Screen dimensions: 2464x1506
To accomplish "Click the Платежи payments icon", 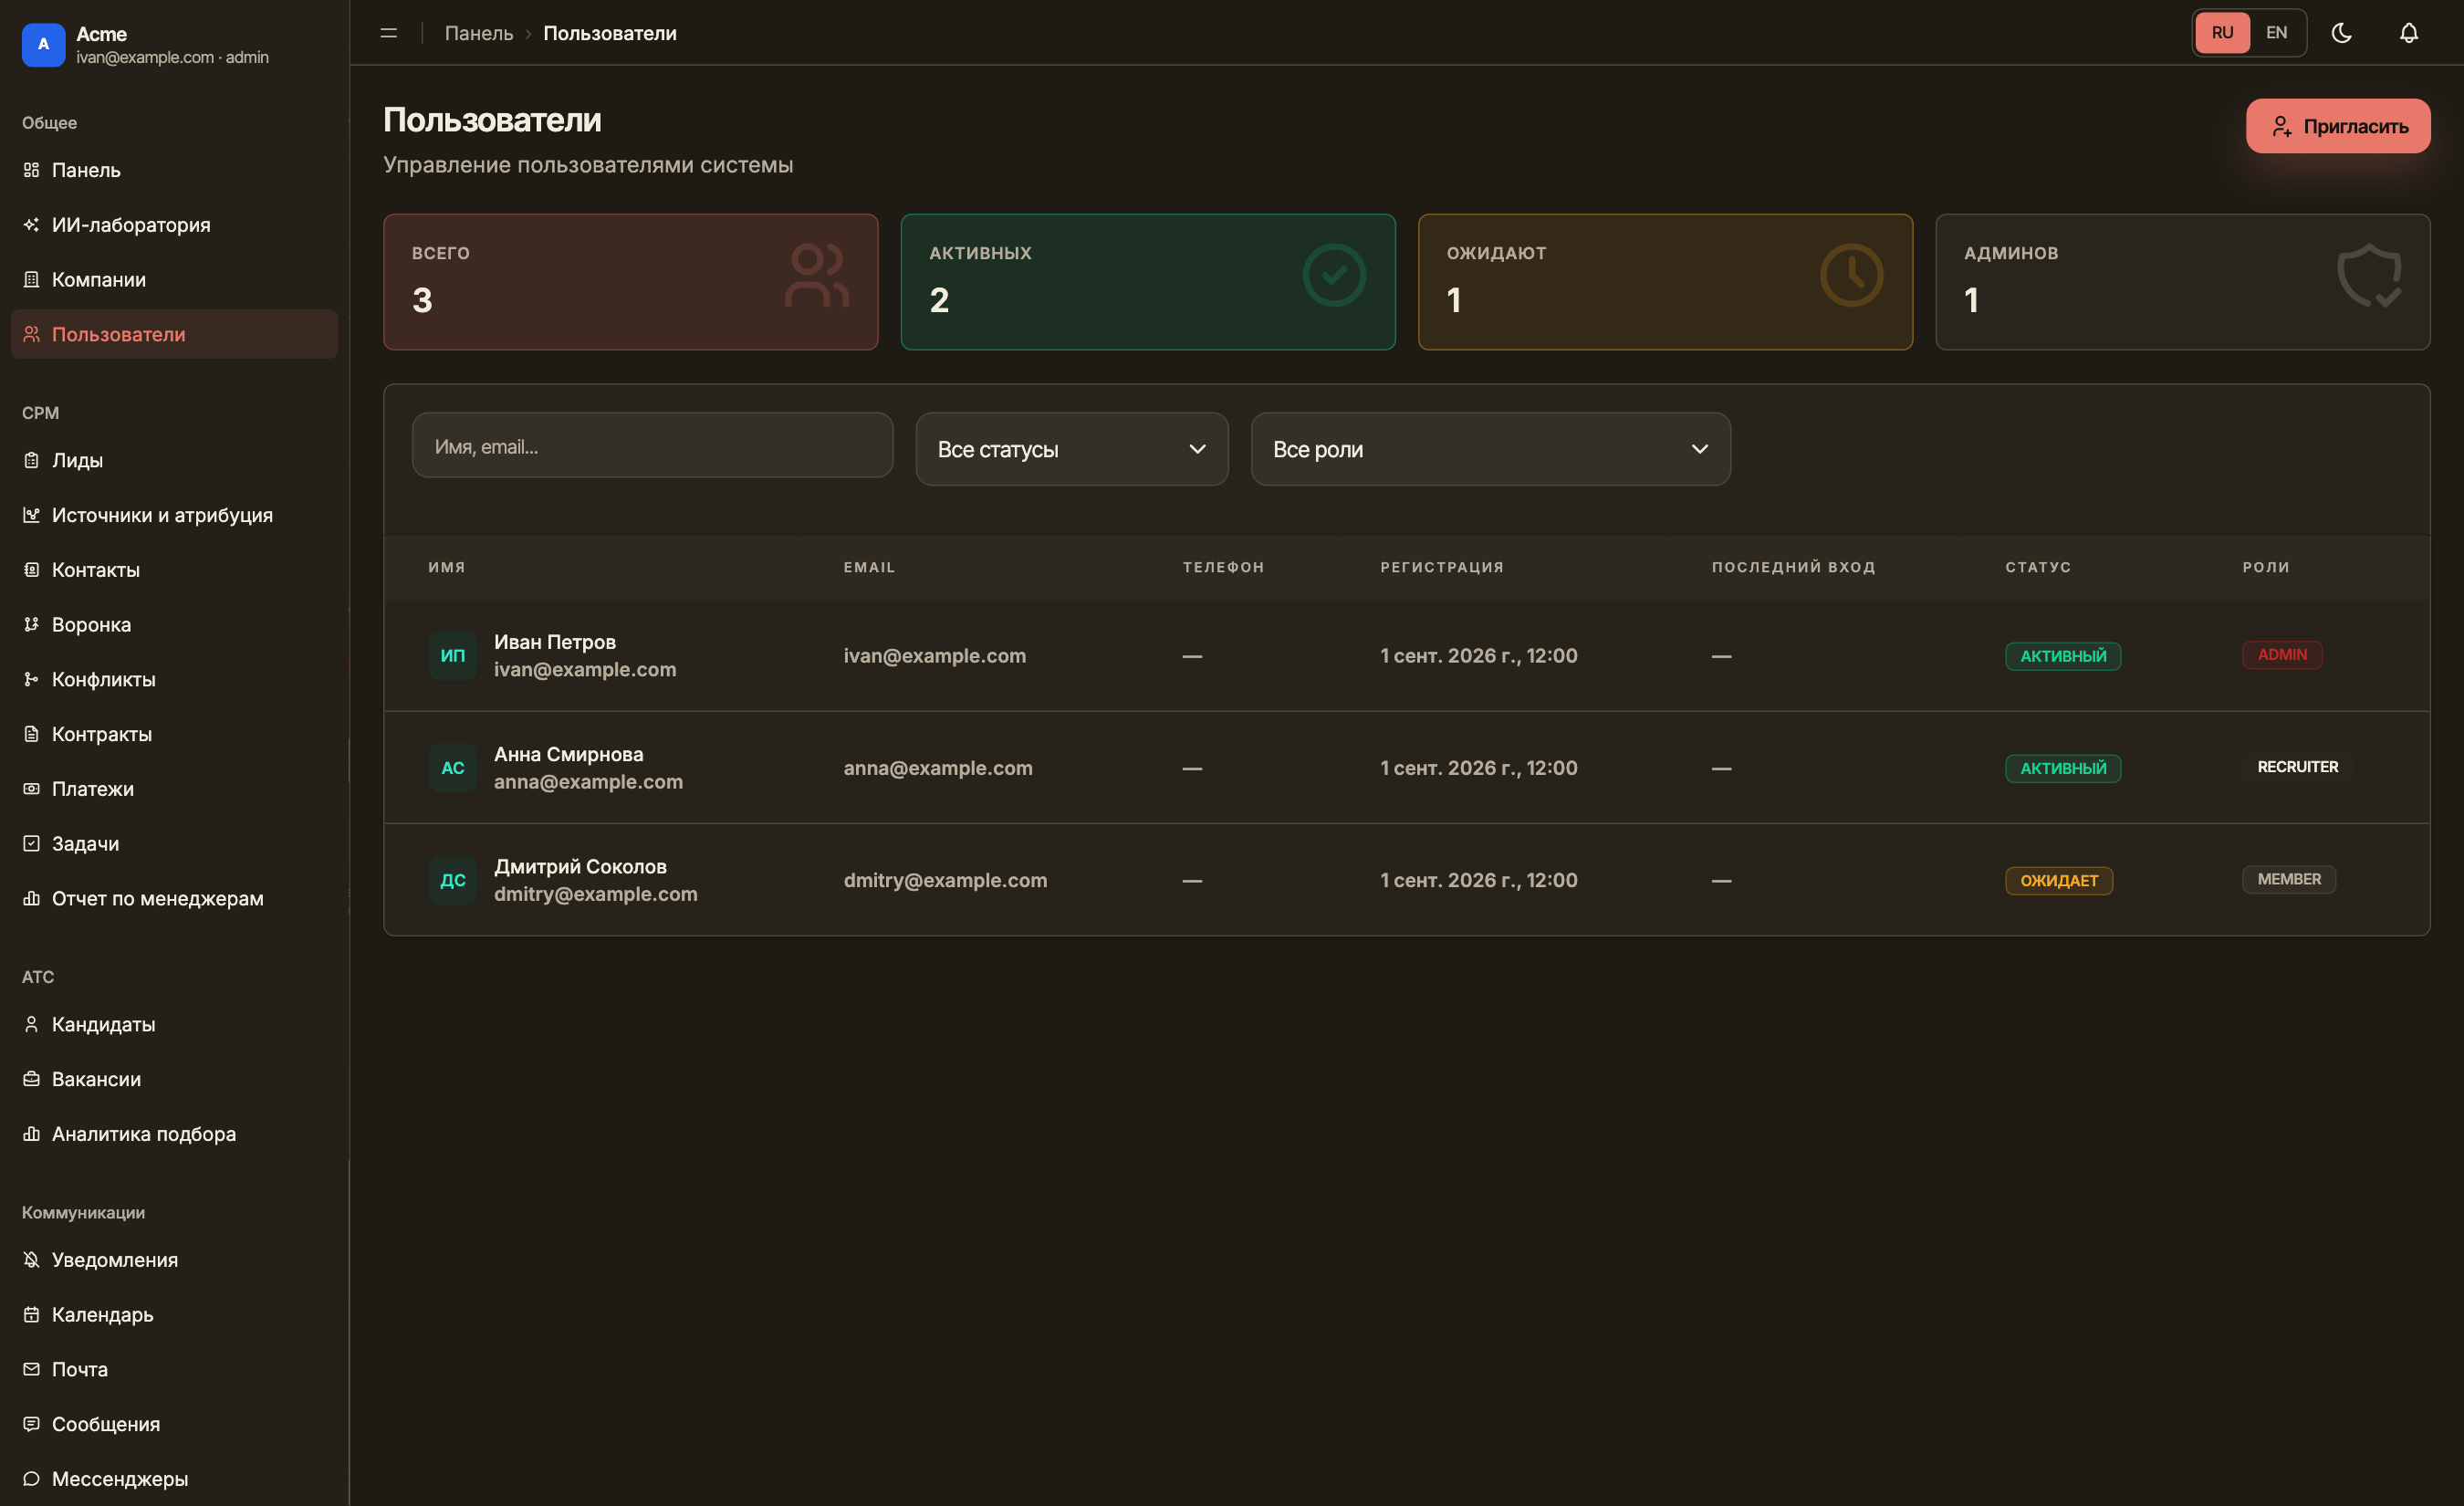I will point(32,789).
